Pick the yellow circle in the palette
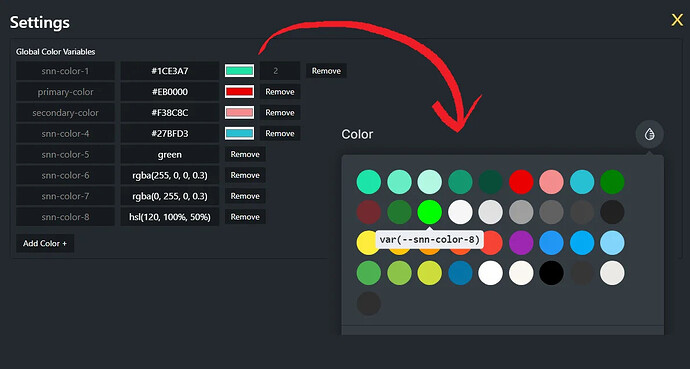Image resolution: width=690 pixels, height=369 pixels. click(367, 242)
